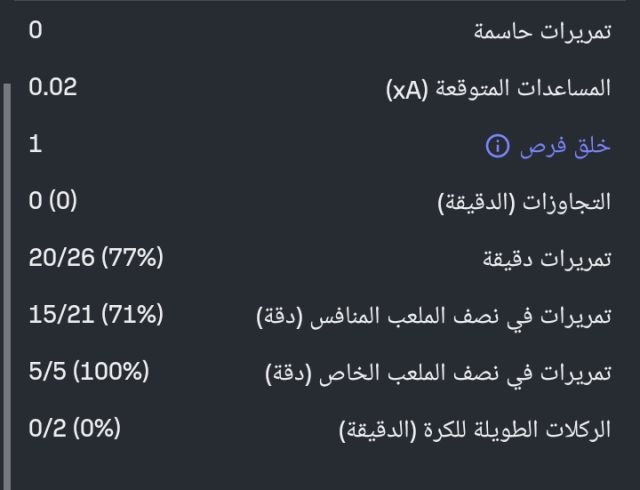Click the 5/5 (100%) own half value

click(x=89, y=373)
